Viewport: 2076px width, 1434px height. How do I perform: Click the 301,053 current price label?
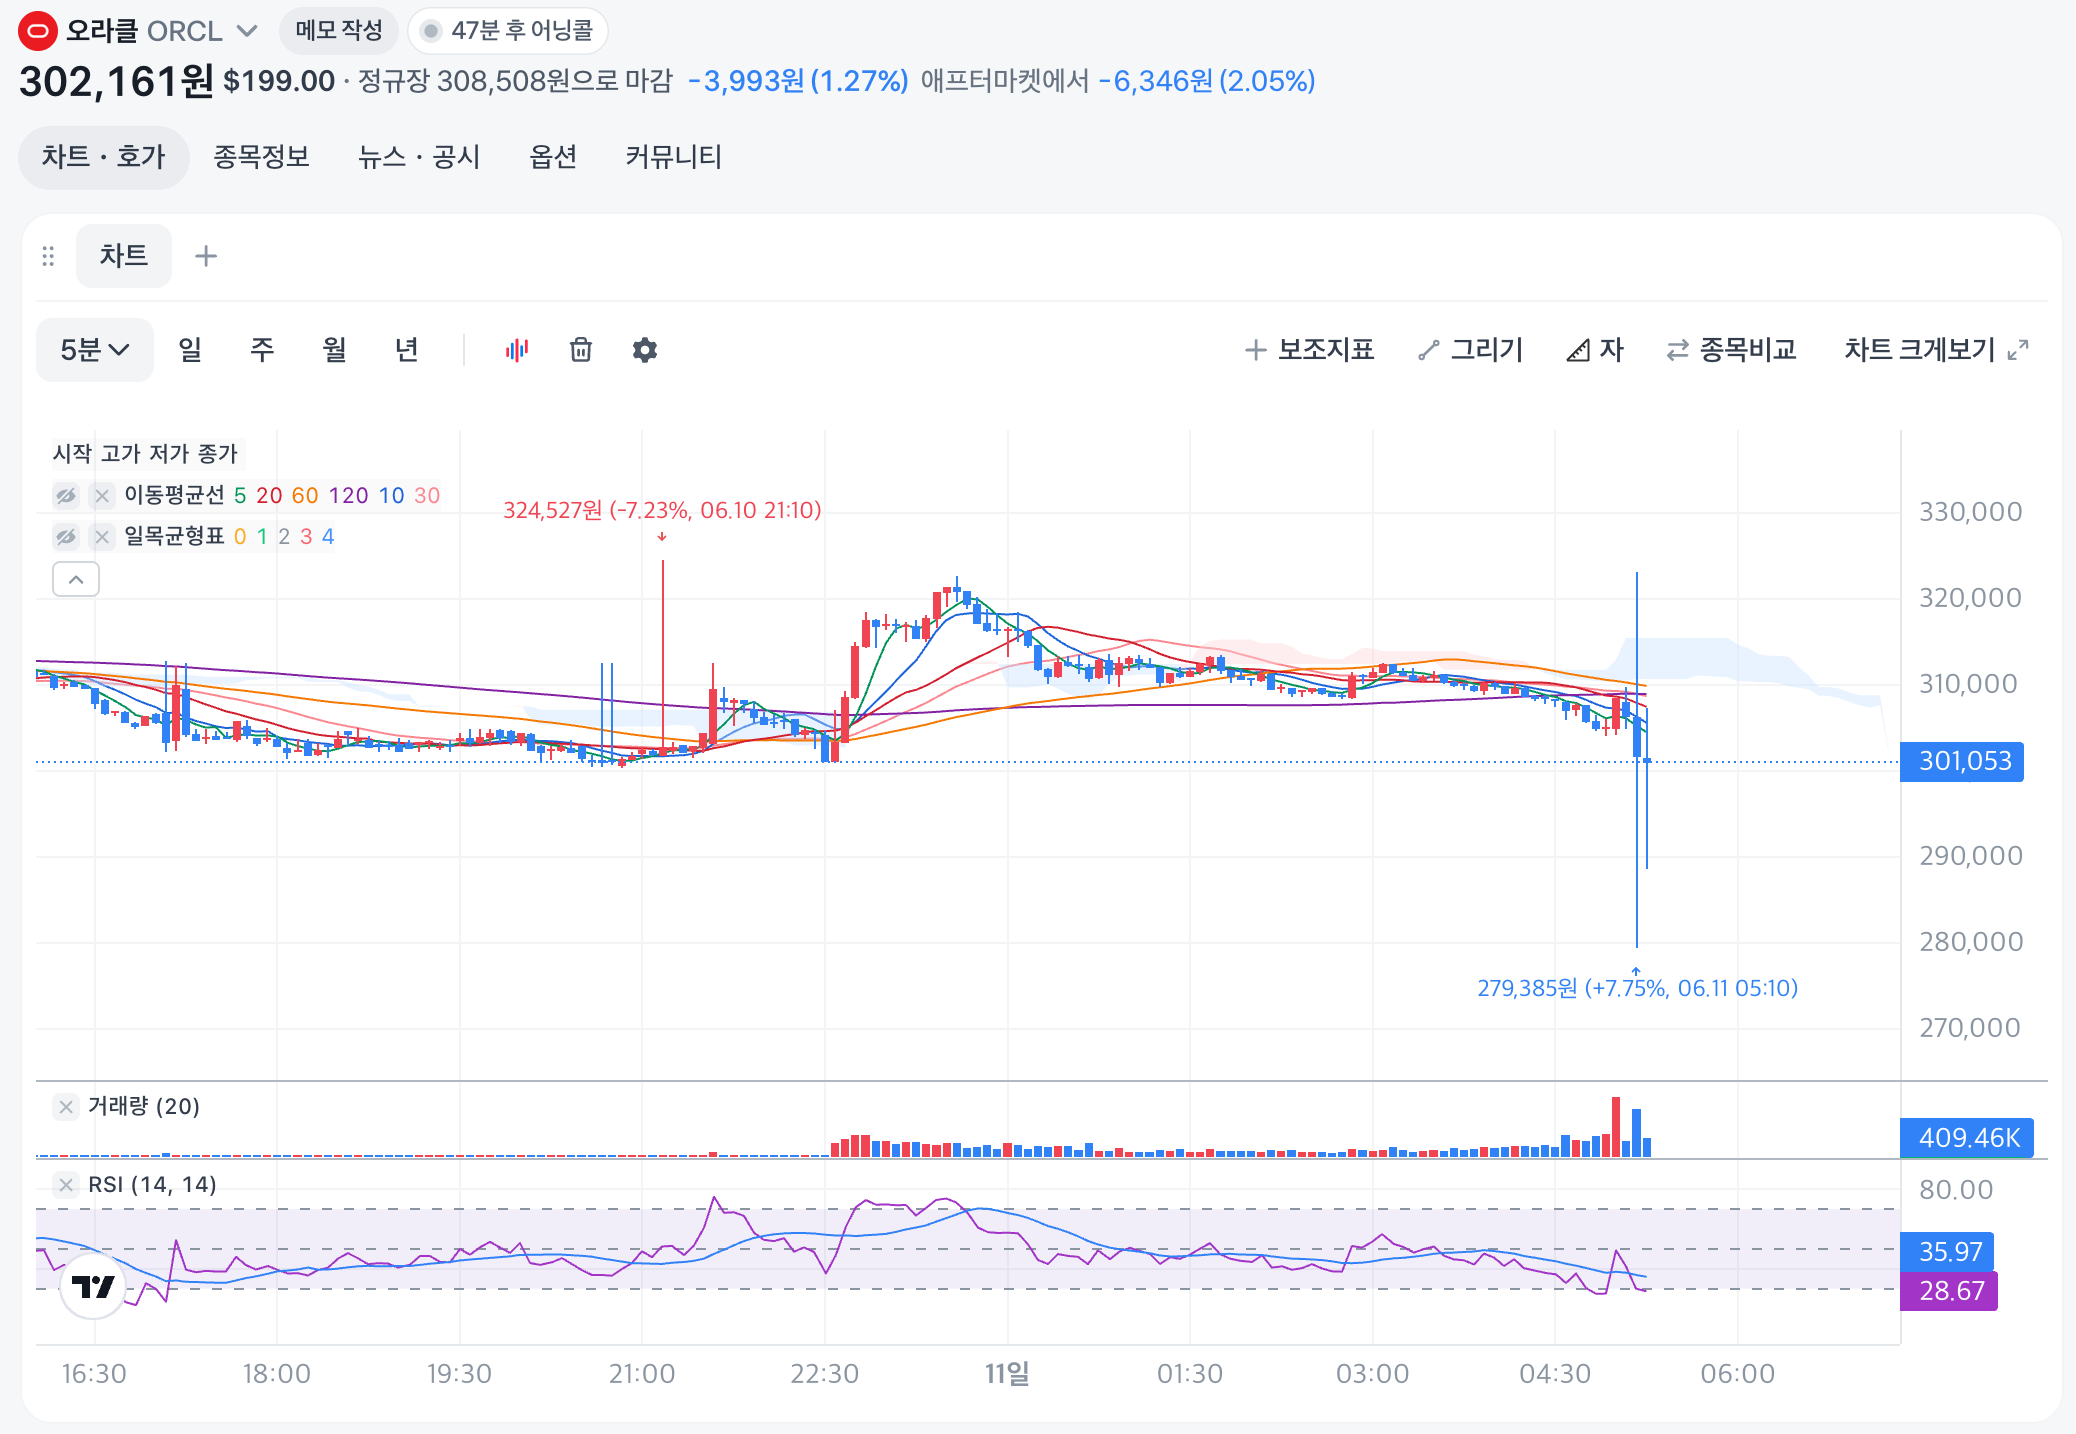pyautogui.click(x=1962, y=762)
